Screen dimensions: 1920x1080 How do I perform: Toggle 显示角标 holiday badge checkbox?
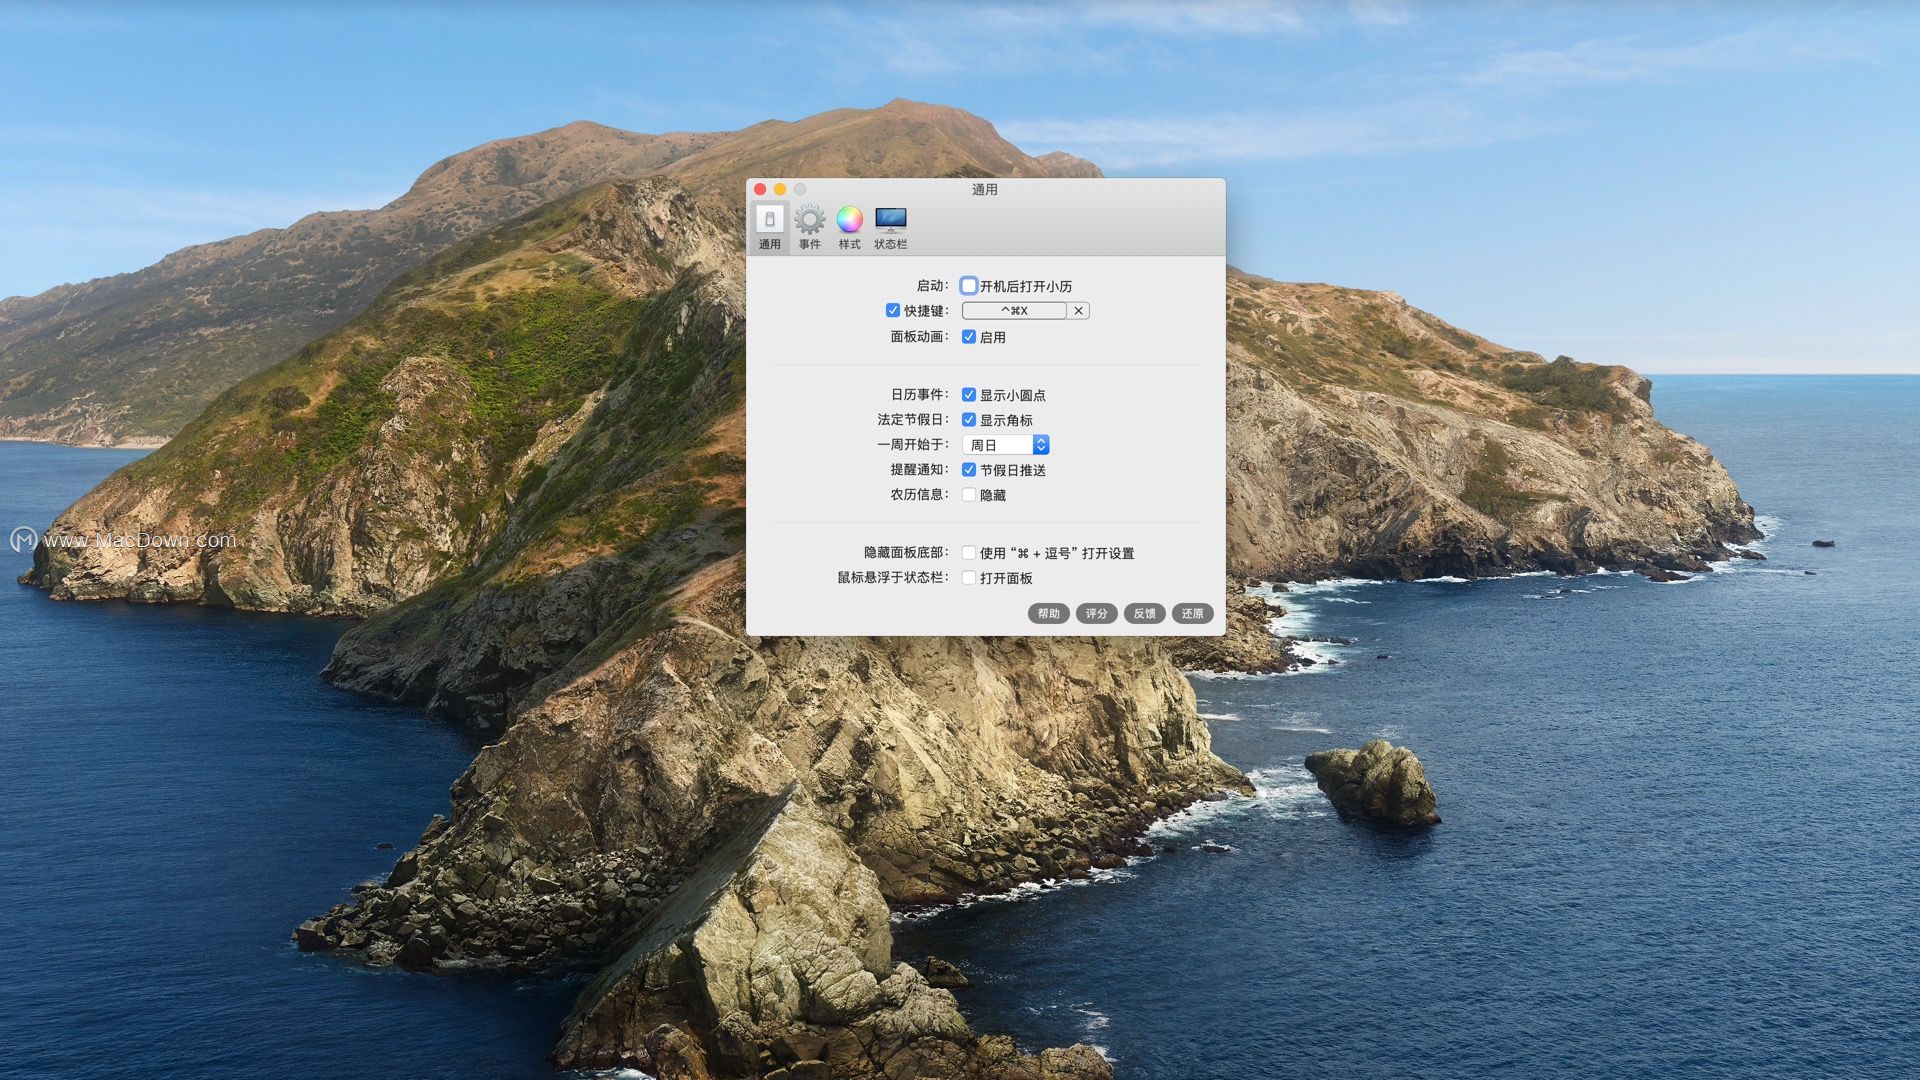pos(969,420)
